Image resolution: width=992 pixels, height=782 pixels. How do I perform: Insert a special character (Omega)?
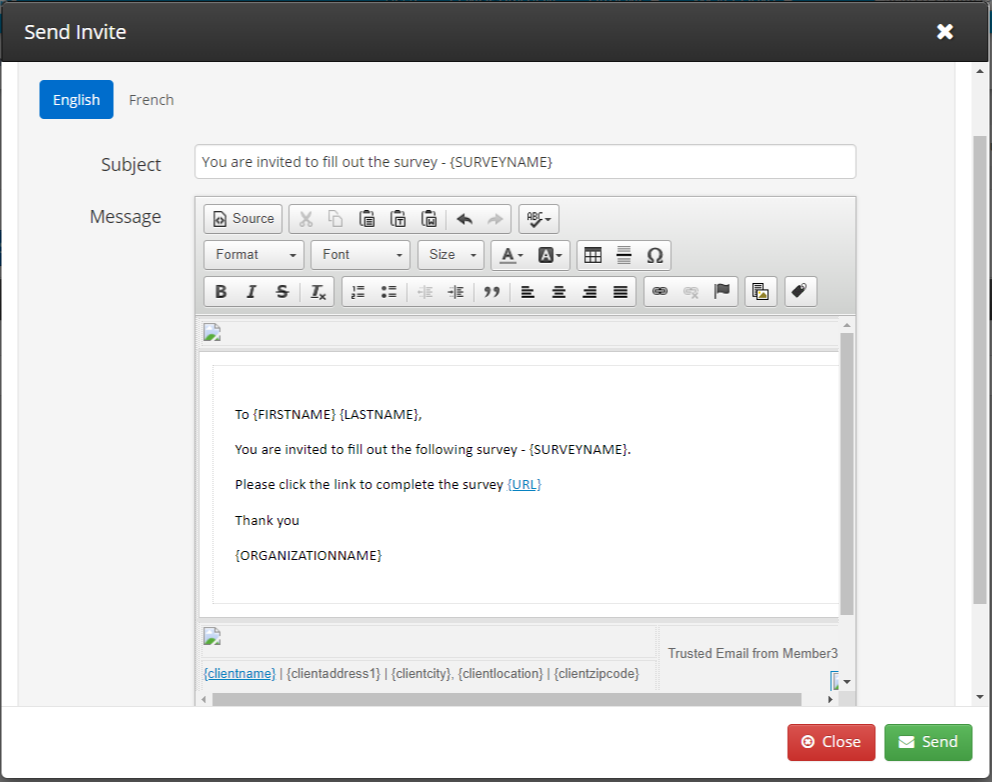(655, 255)
